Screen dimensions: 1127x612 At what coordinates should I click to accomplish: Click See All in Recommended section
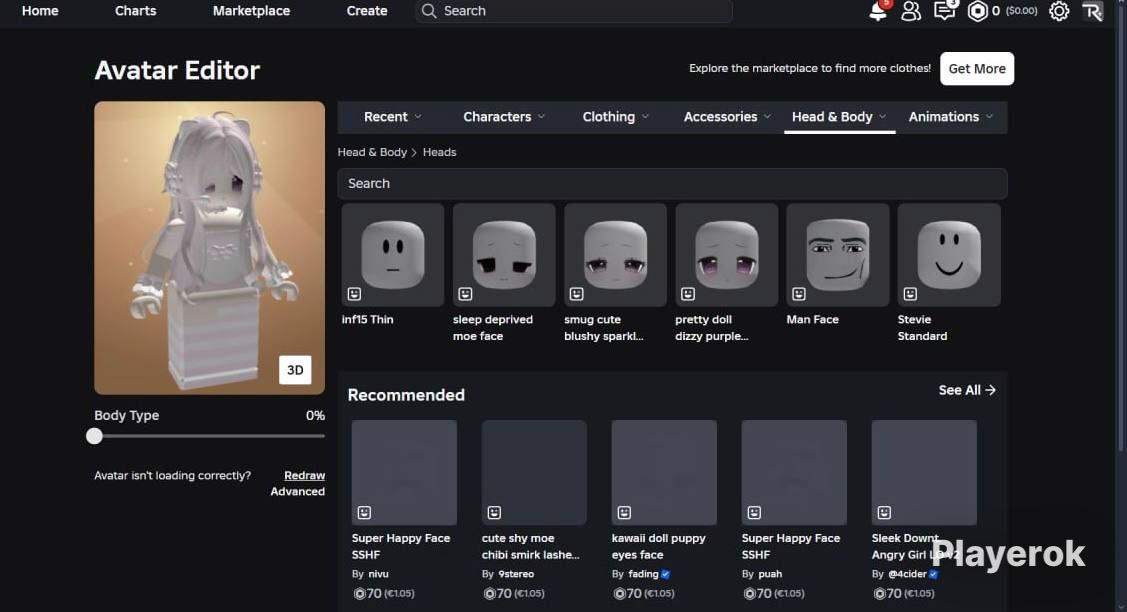(x=967, y=390)
